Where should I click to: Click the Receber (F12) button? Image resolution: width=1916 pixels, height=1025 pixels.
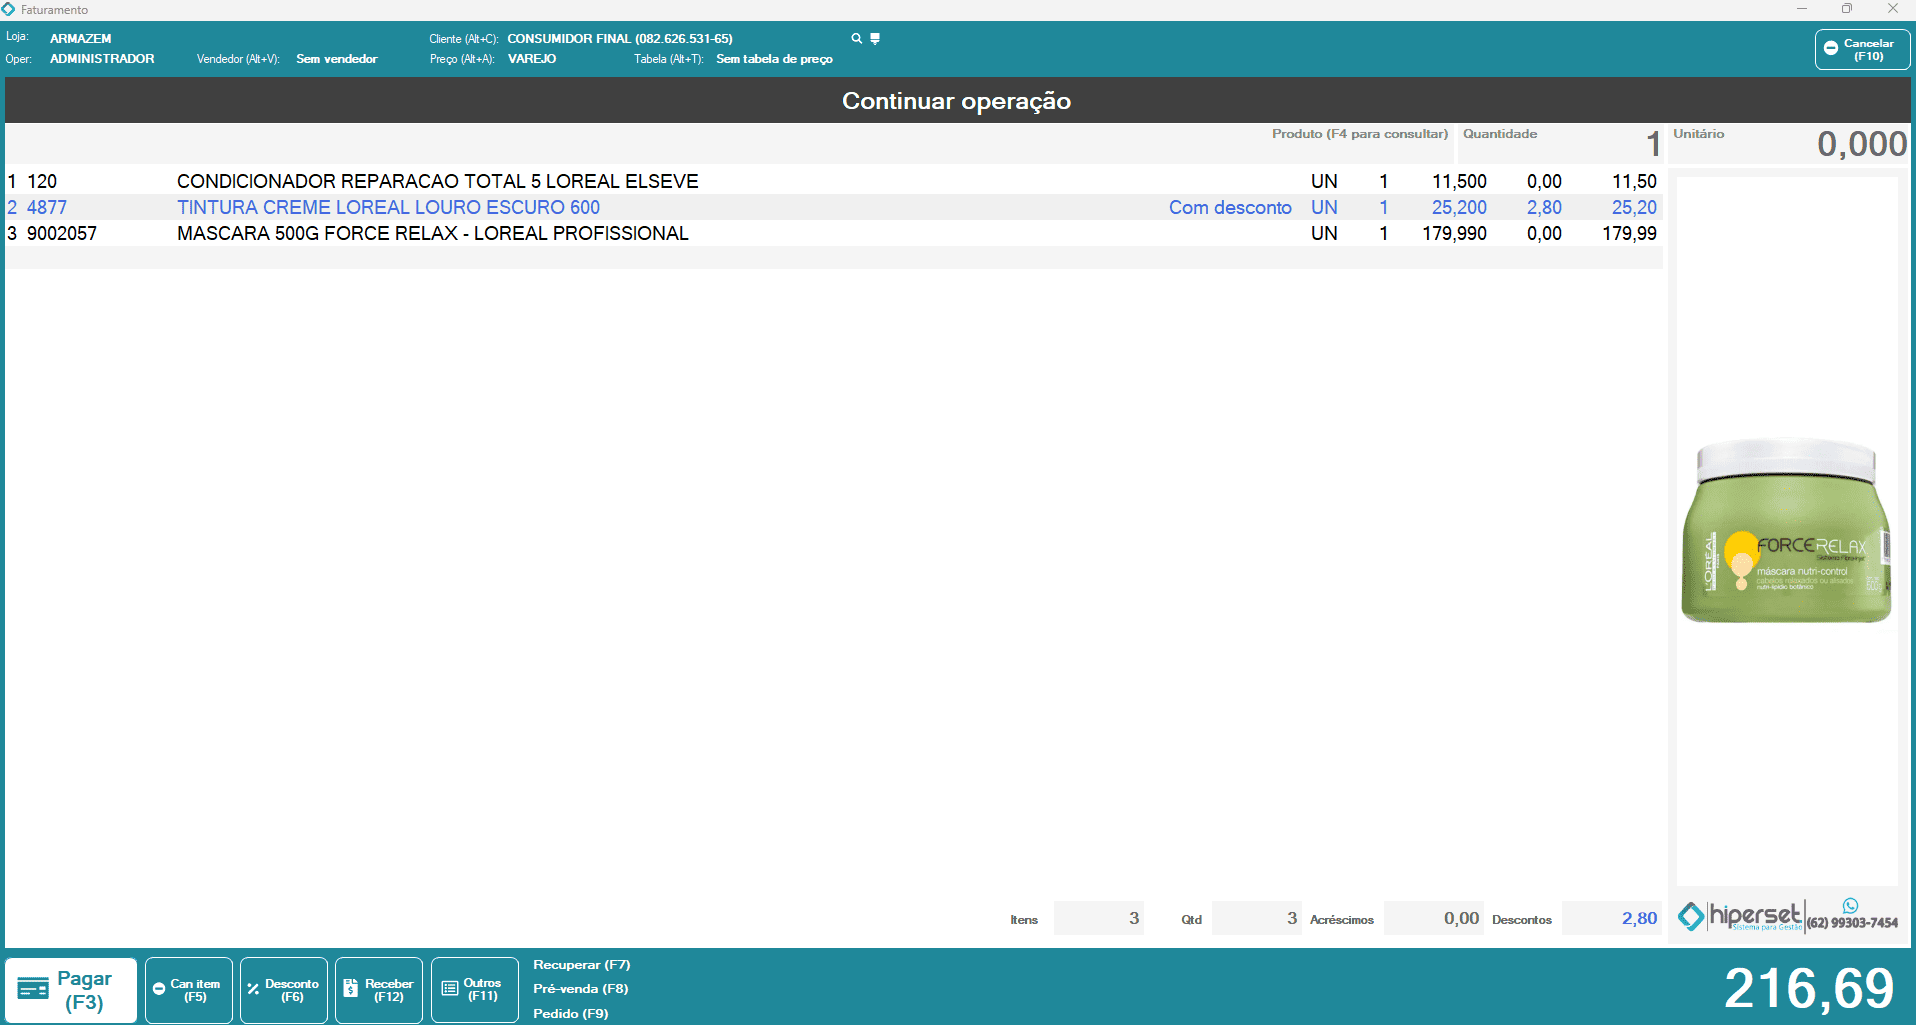point(379,990)
